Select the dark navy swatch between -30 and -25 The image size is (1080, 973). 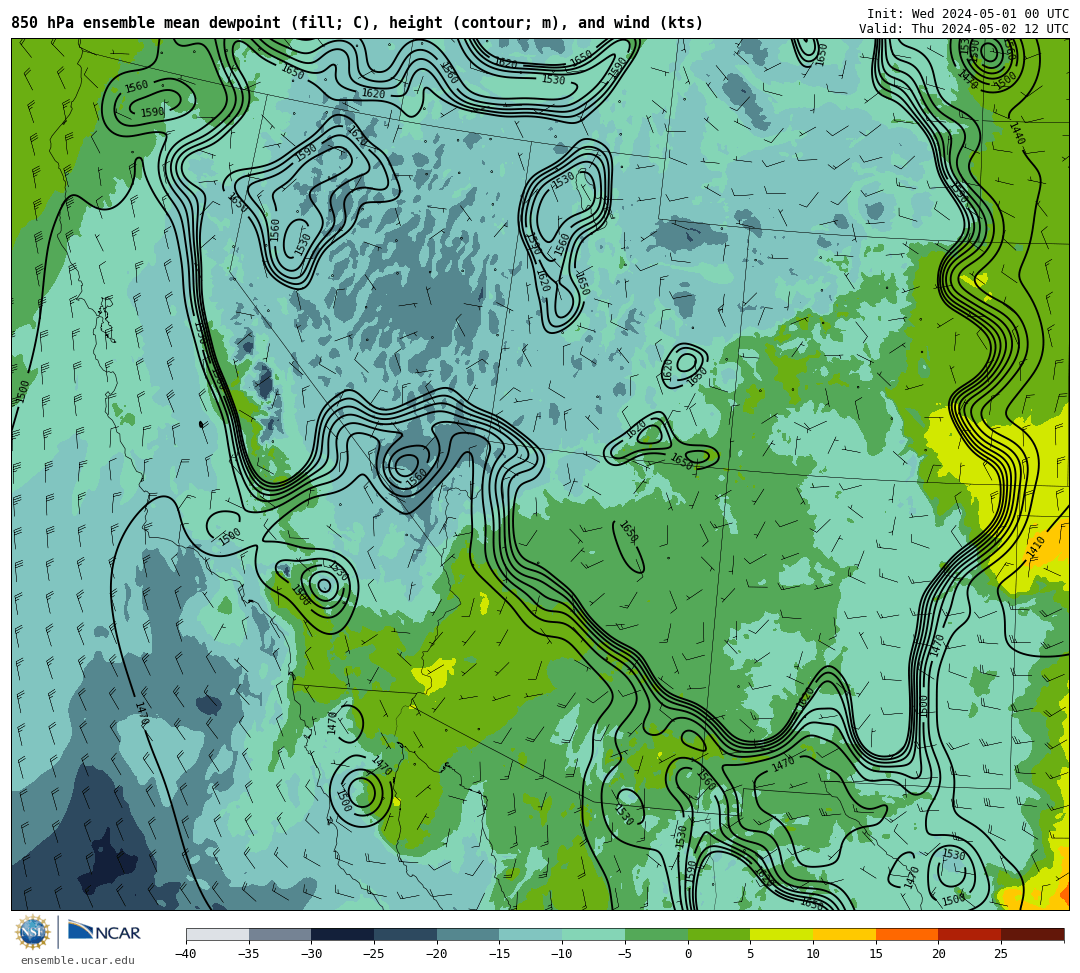click(x=342, y=934)
